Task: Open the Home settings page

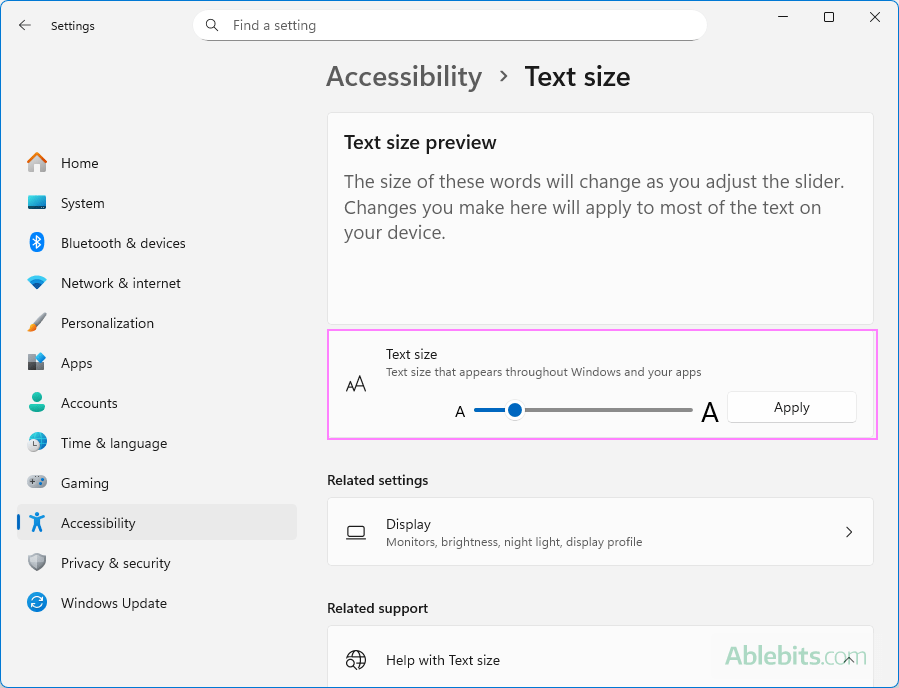Action: tap(157, 163)
